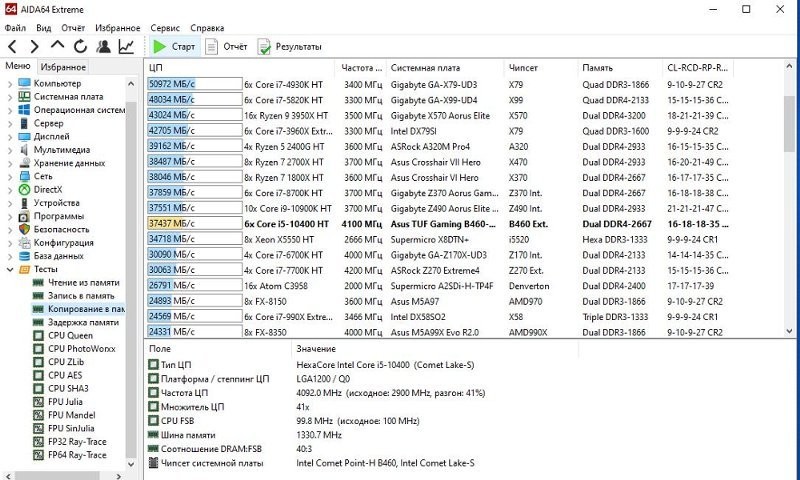Start the benchmark with Старт
800x480 pixels.
(x=174, y=47)
